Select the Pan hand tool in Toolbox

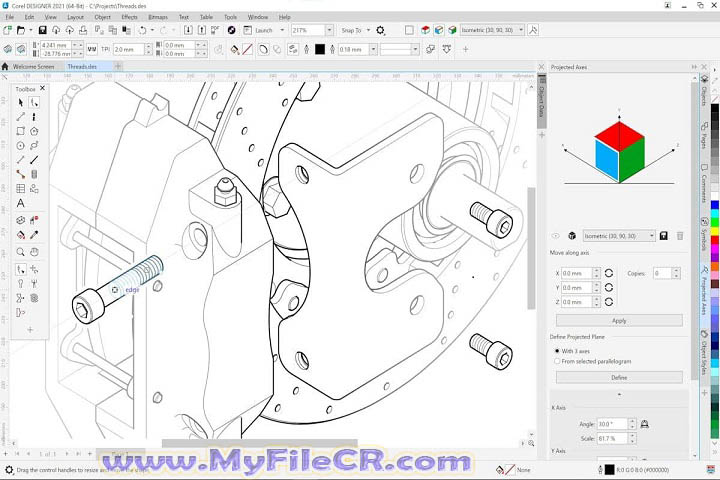[34, 252]
